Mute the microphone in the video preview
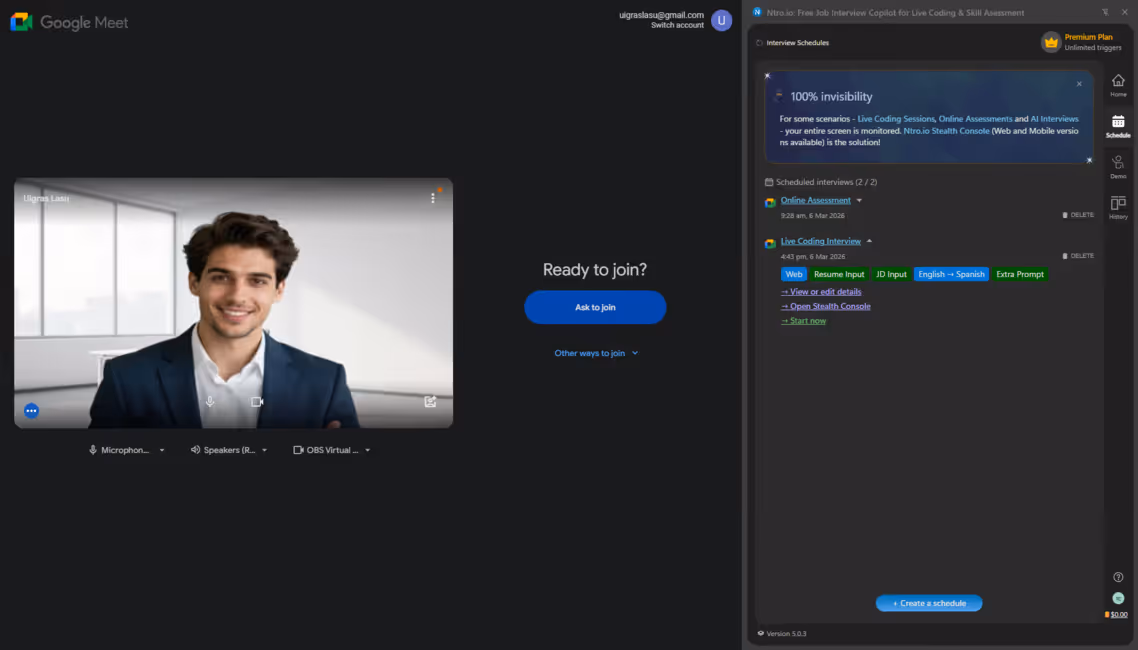Viewport: 1138px width, 650px height. [x=209, y=400]
